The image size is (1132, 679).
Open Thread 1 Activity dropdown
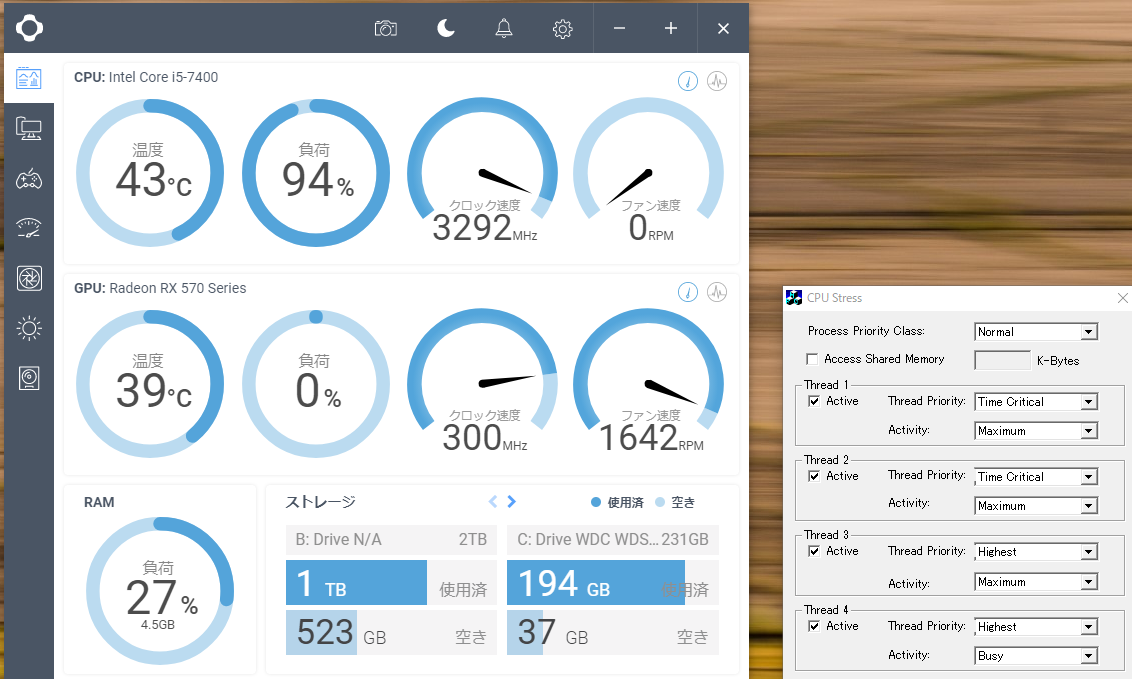click(1036, 431)
